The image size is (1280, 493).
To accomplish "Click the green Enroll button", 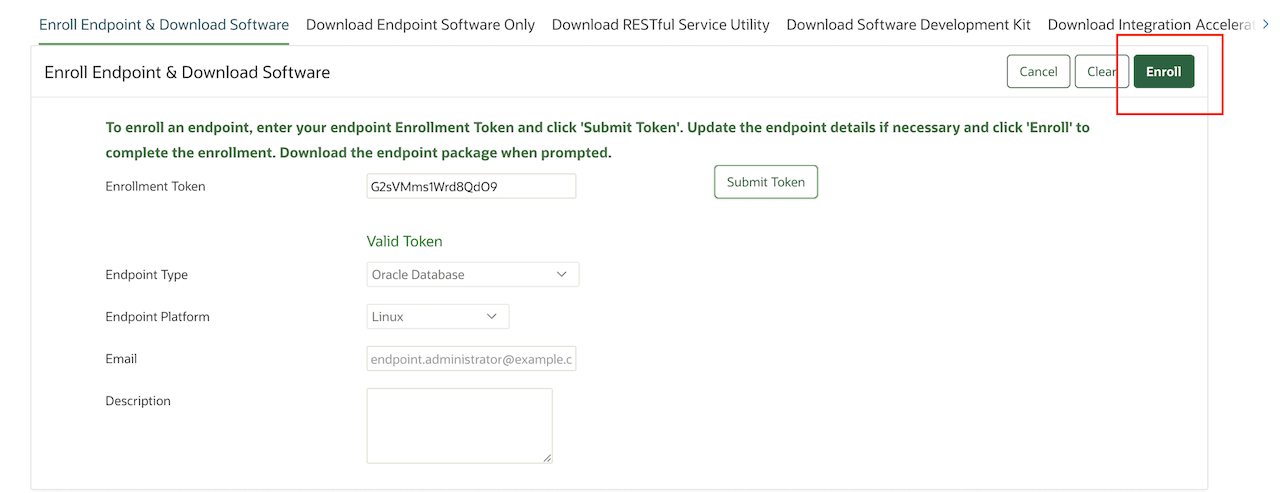I will [x=1164, y=71].
